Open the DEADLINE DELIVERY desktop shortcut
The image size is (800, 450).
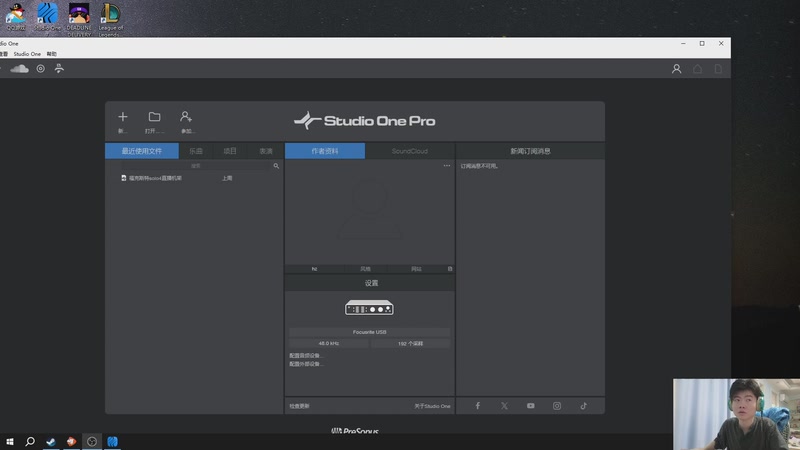79,18
